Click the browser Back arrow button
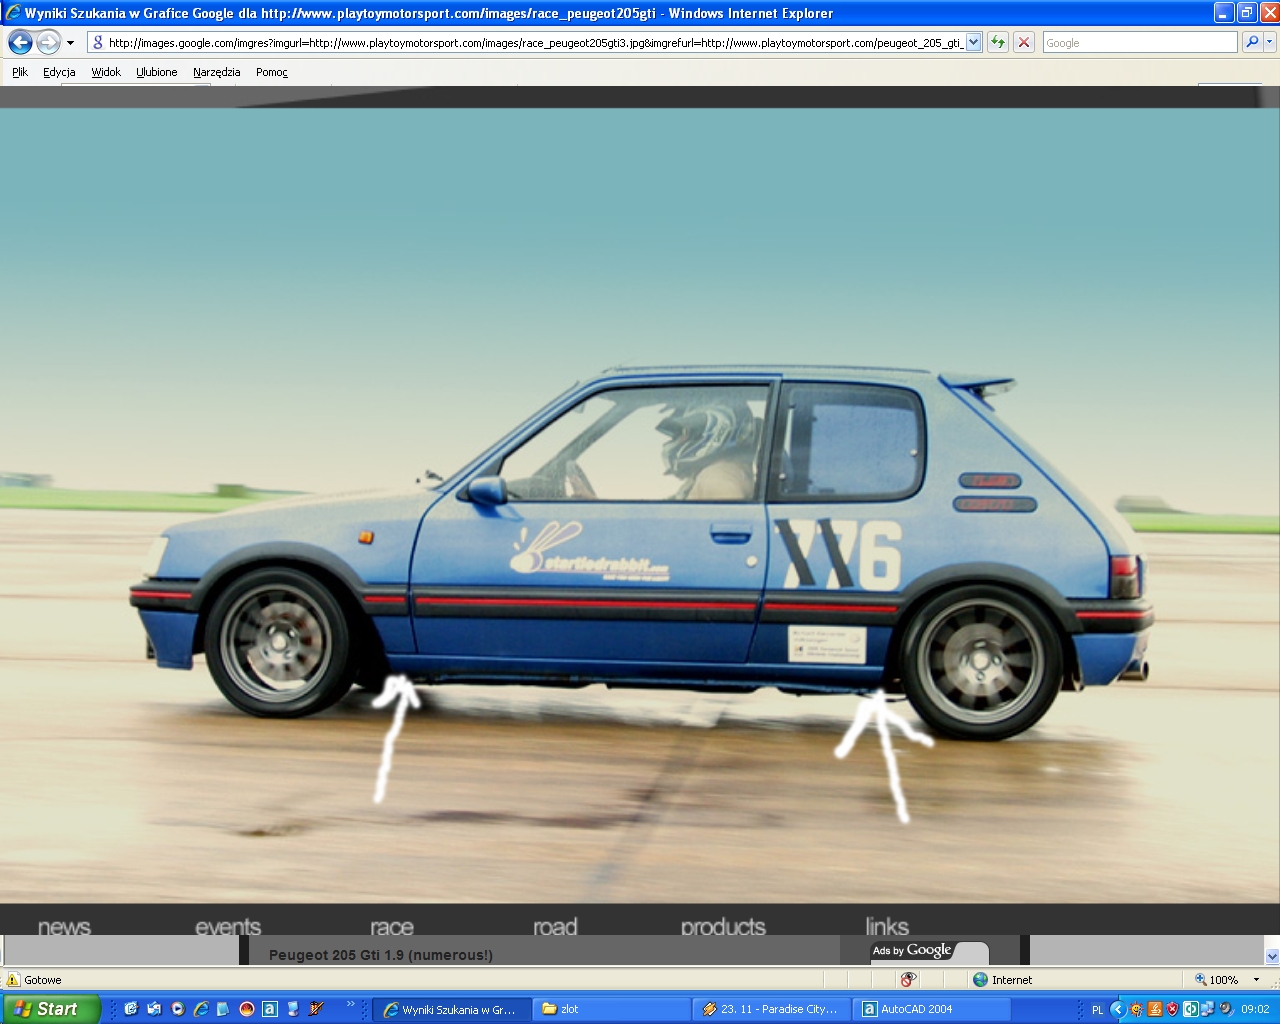 coord(20,42)
